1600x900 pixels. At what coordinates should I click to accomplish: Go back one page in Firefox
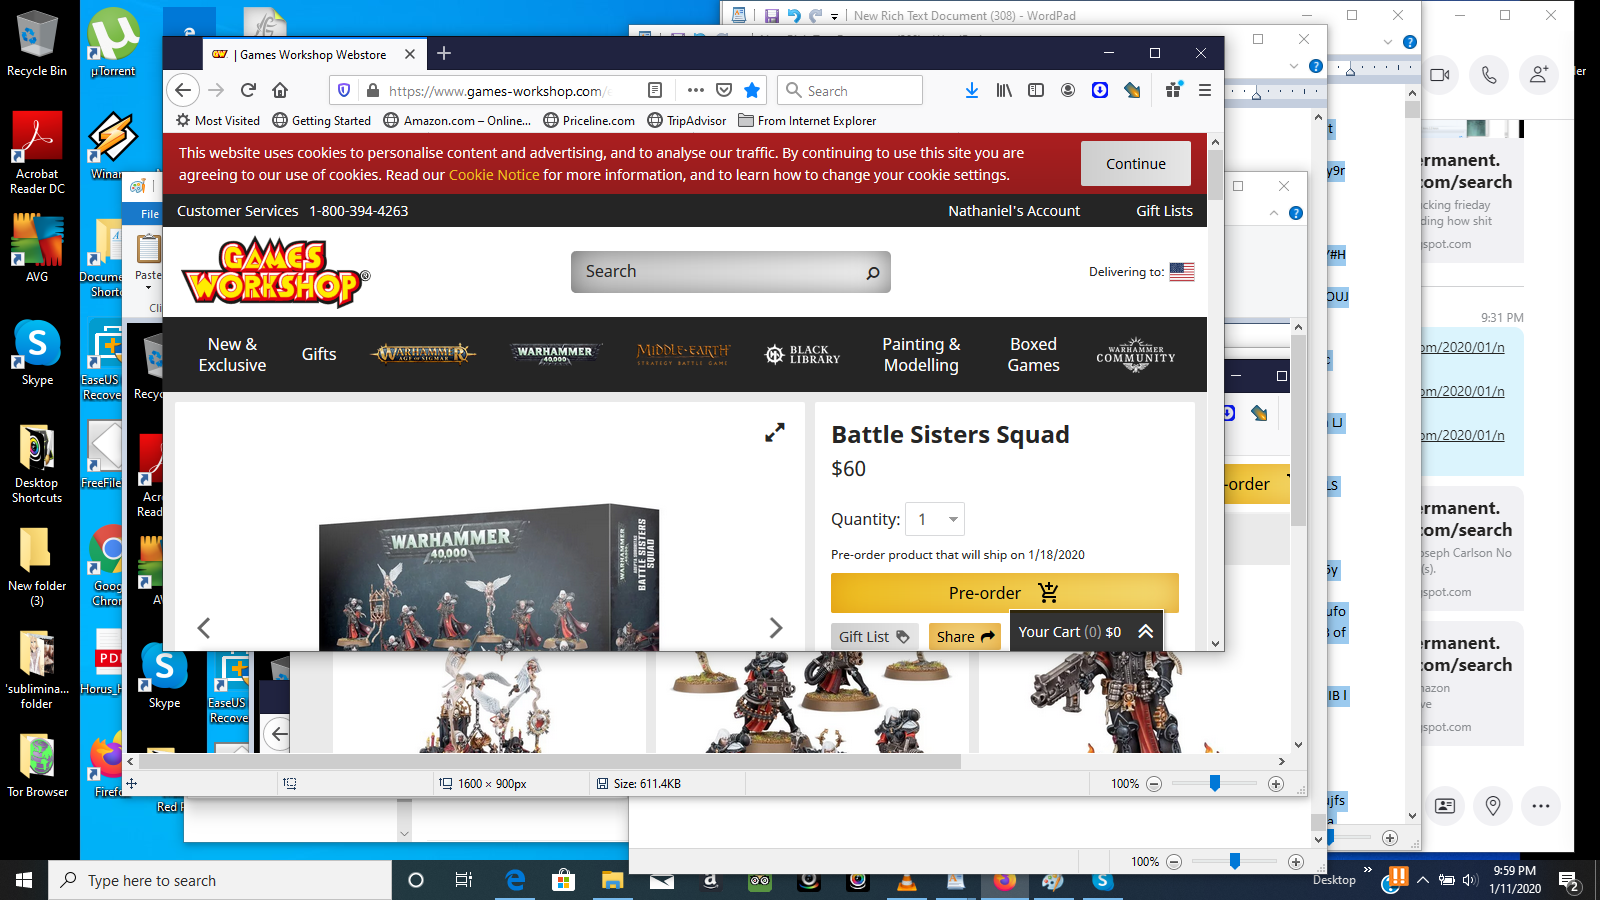coord(182,90)
